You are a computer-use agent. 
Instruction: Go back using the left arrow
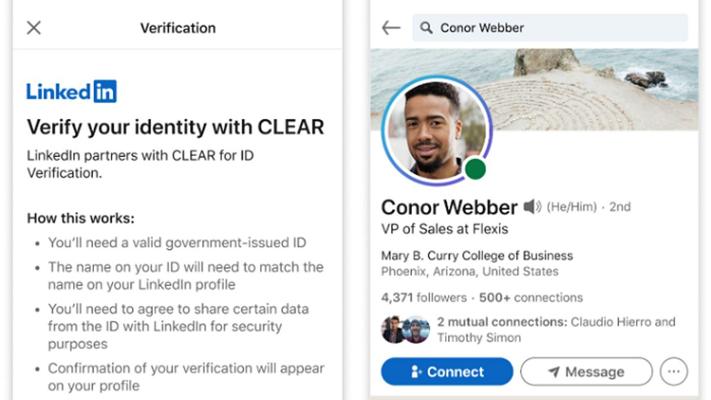pos(391,28)
